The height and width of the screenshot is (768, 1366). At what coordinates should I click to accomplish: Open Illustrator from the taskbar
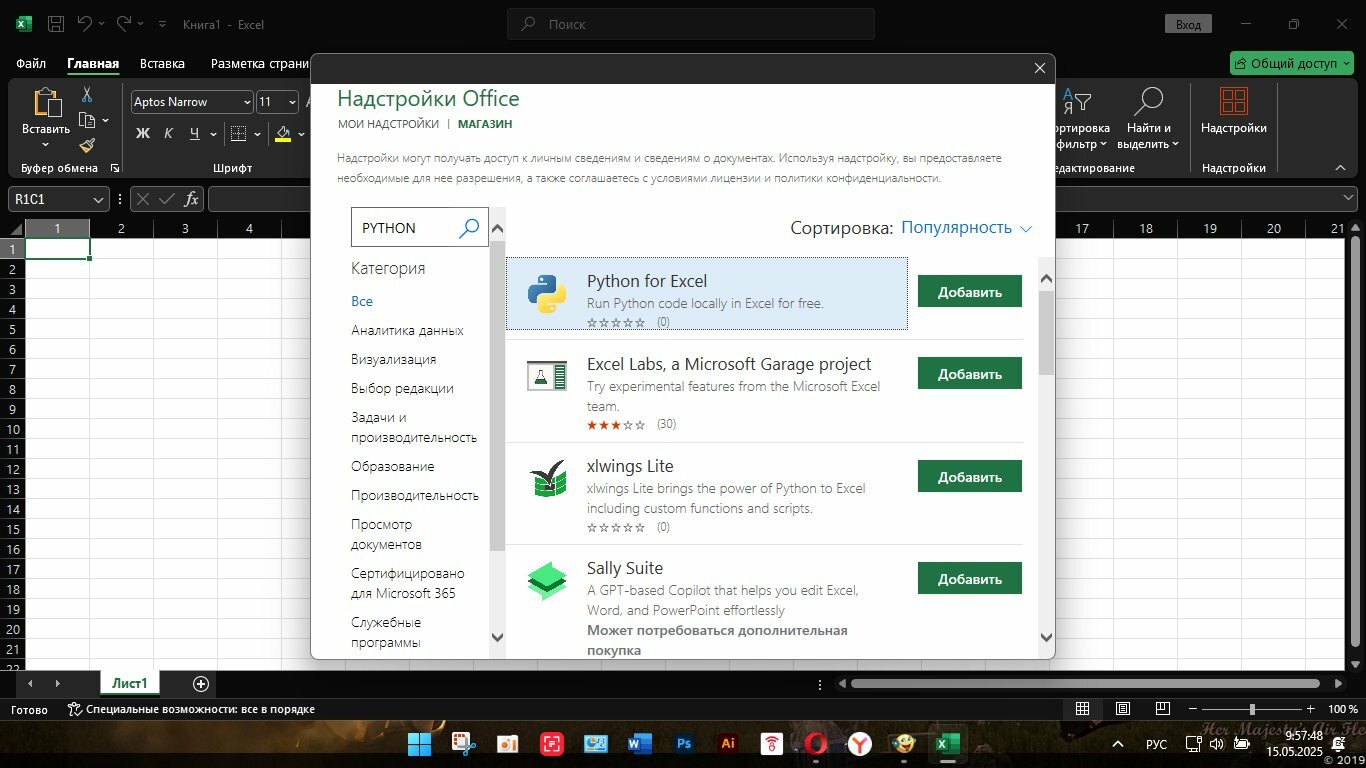click(x=728, y=744)
